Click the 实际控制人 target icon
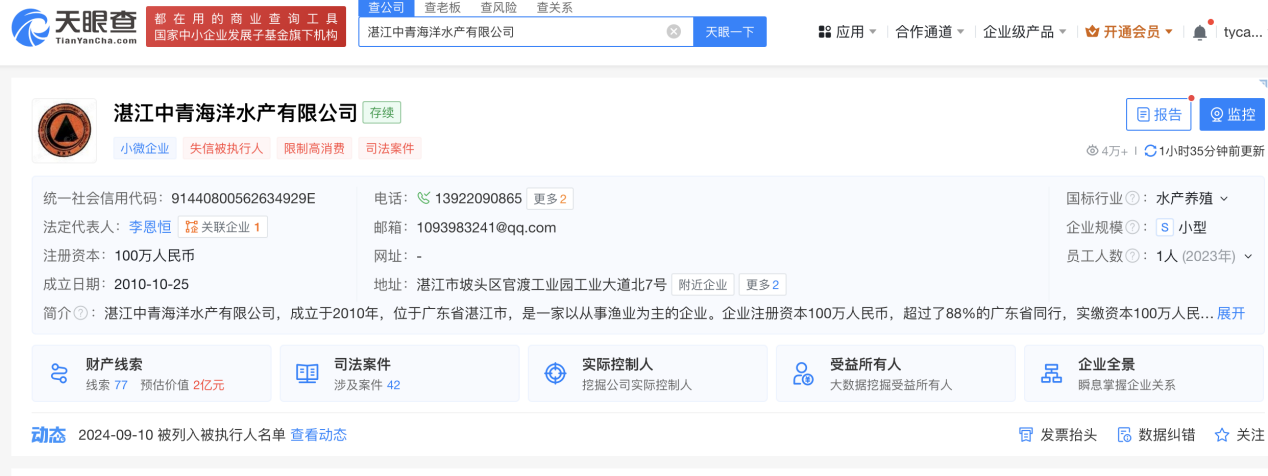The image size is (1268, 476). [555, 374]
